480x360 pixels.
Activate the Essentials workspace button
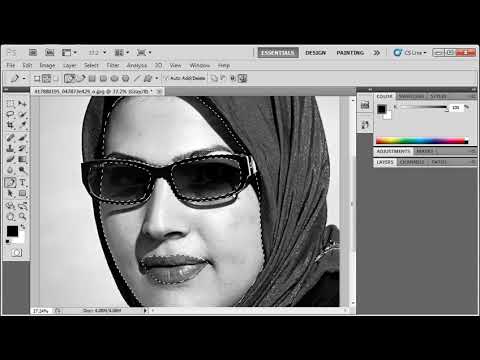278,53
